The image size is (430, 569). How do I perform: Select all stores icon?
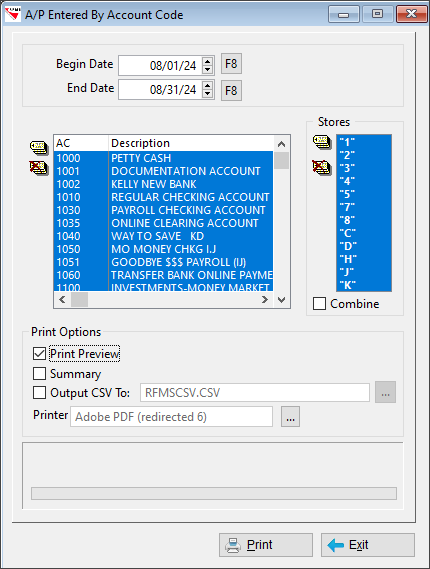click(322, 142)
